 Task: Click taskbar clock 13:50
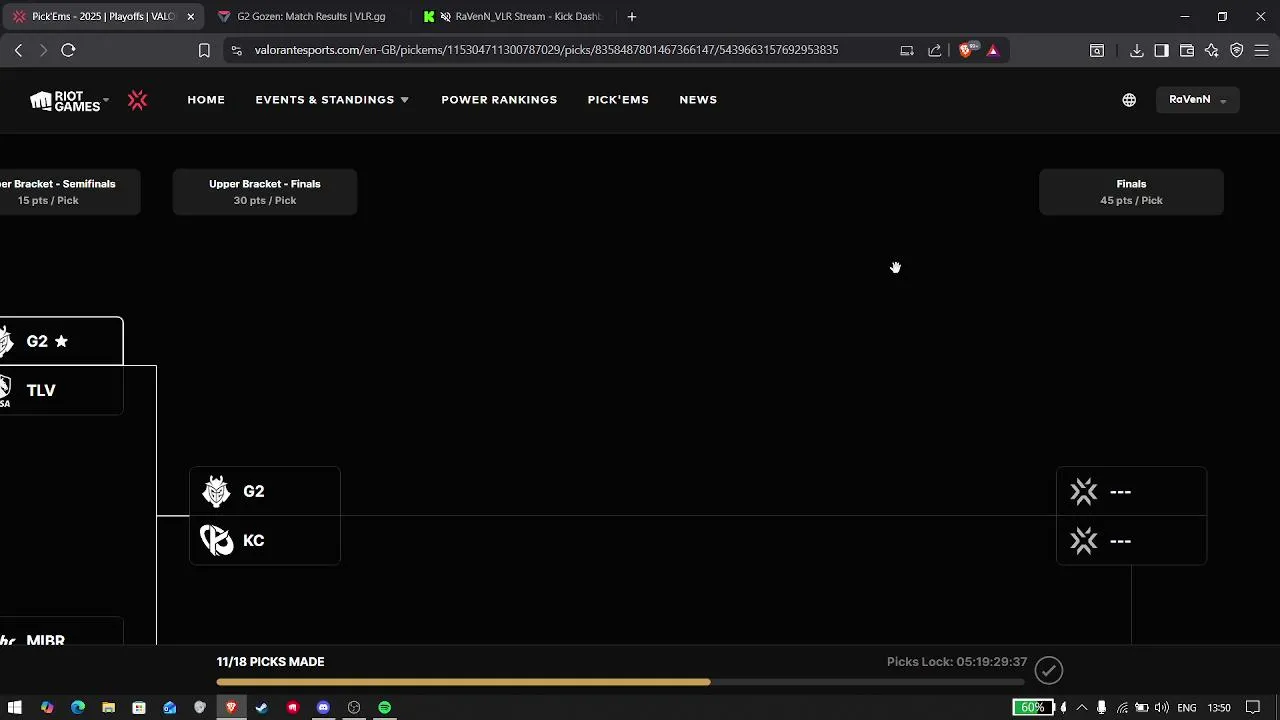pos(1219,708)
